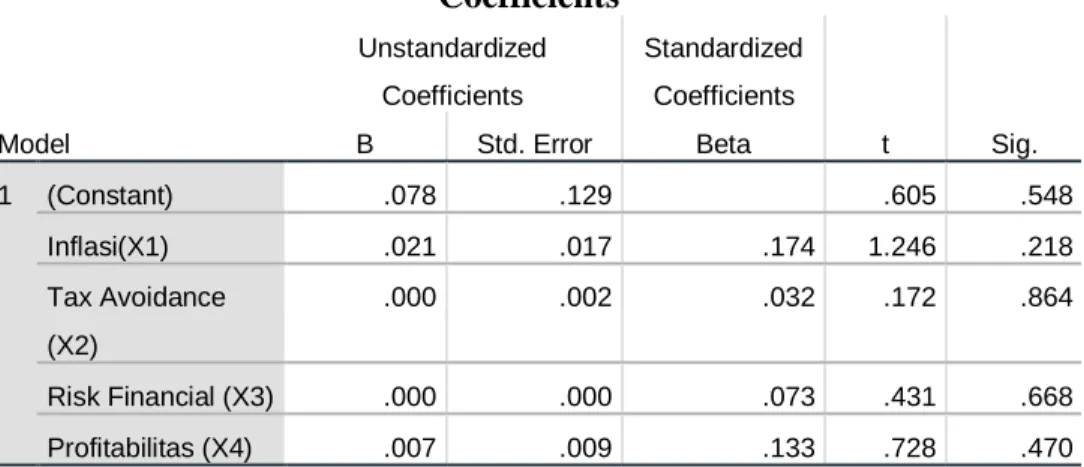
Task: Select the Profitabilitas (X4) row label
Action: tap(149, 448)
